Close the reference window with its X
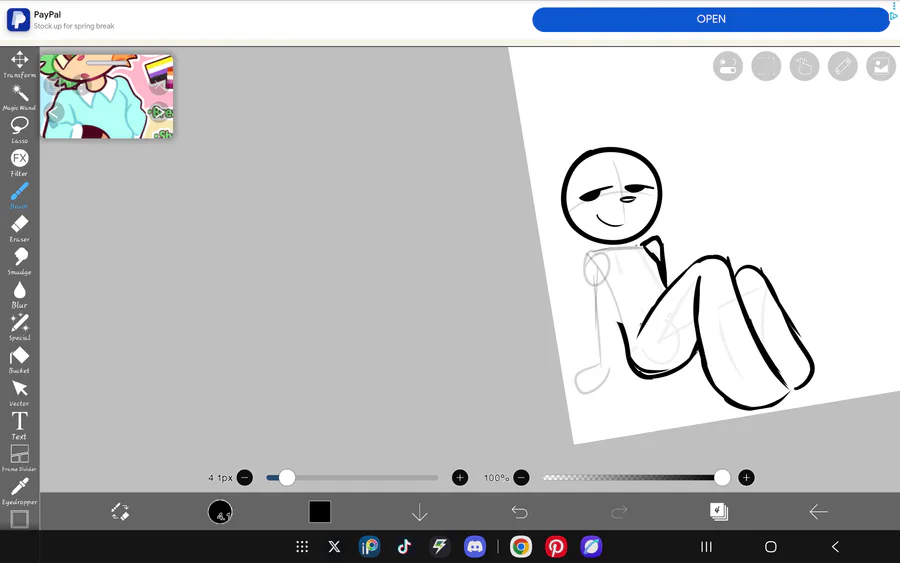 159,86
